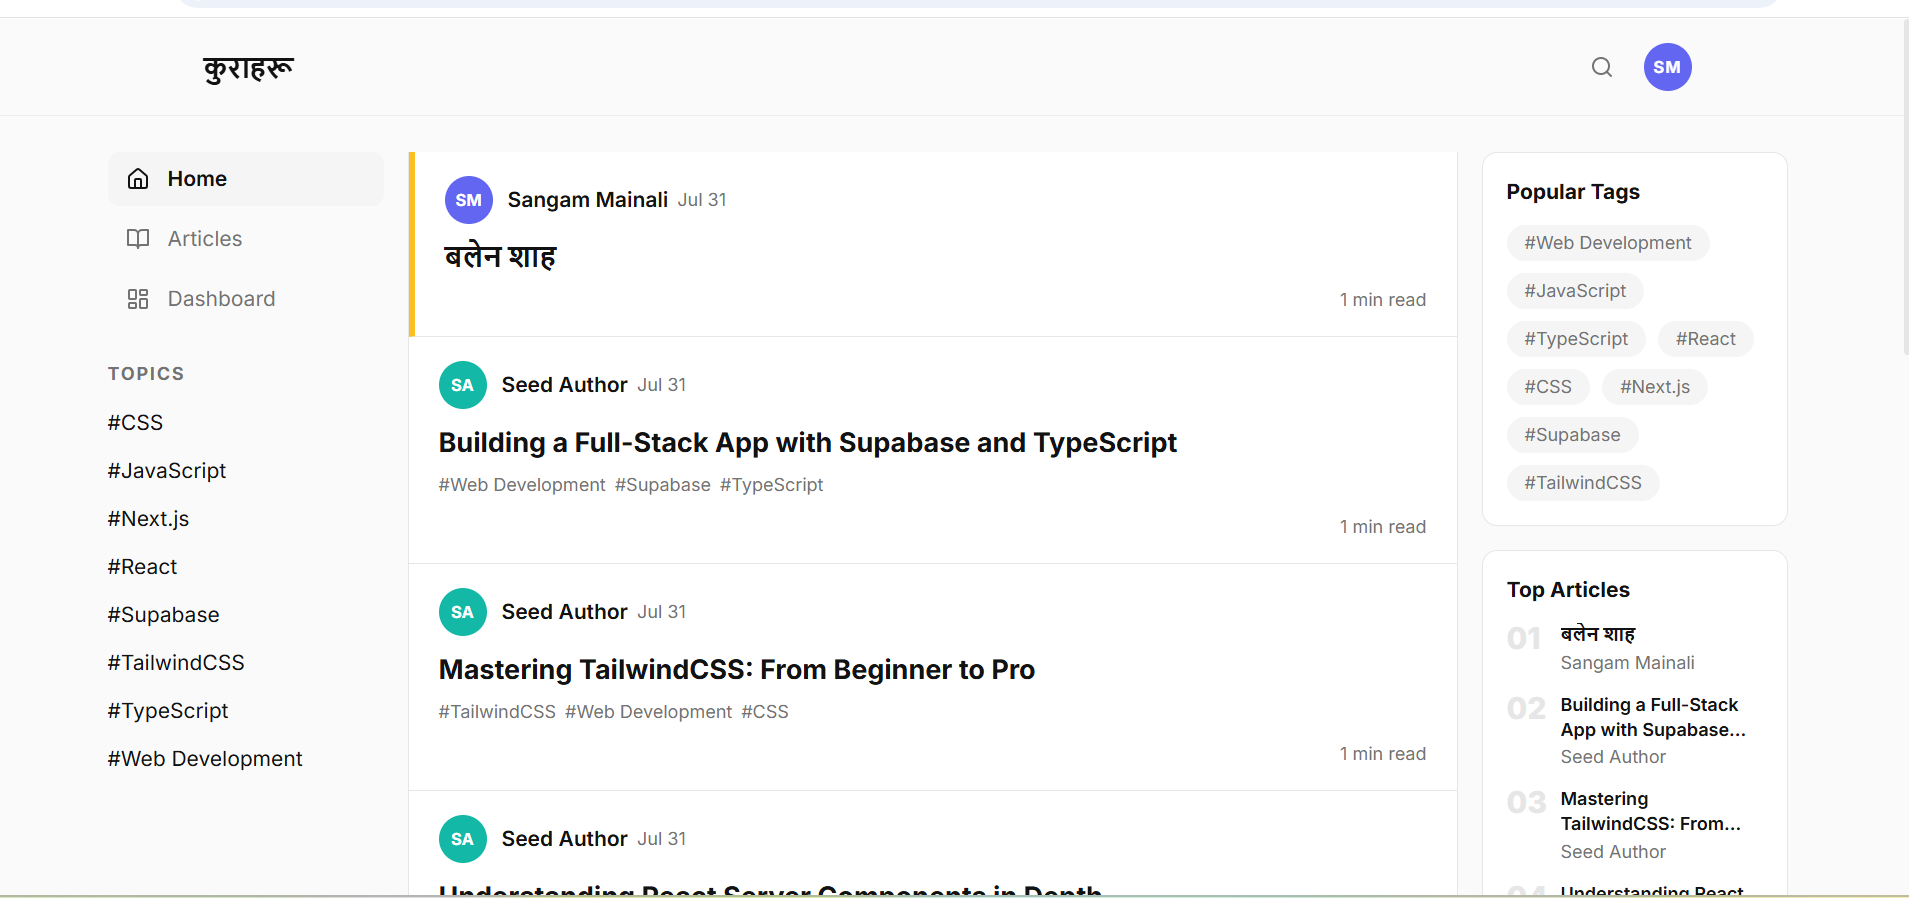Open Building a Full-Stack App in Top Articles
The image size is (1909, 898).
(1654, 718)
